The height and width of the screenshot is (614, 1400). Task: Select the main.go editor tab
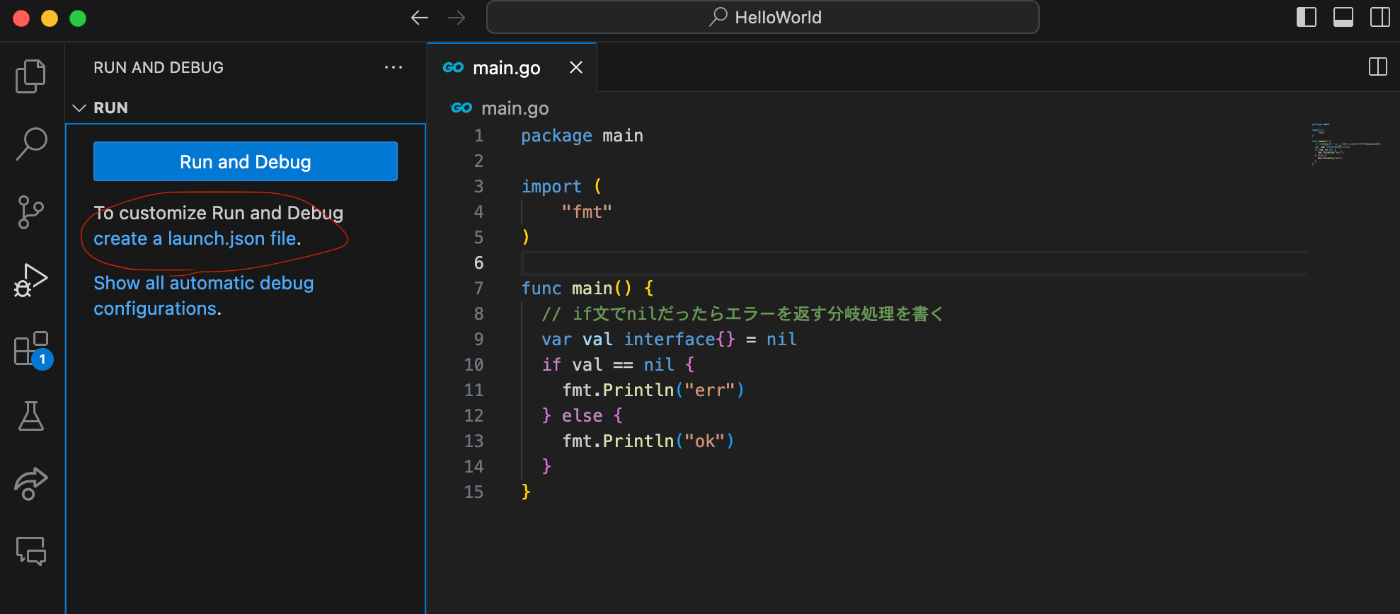tap(511, 67)
